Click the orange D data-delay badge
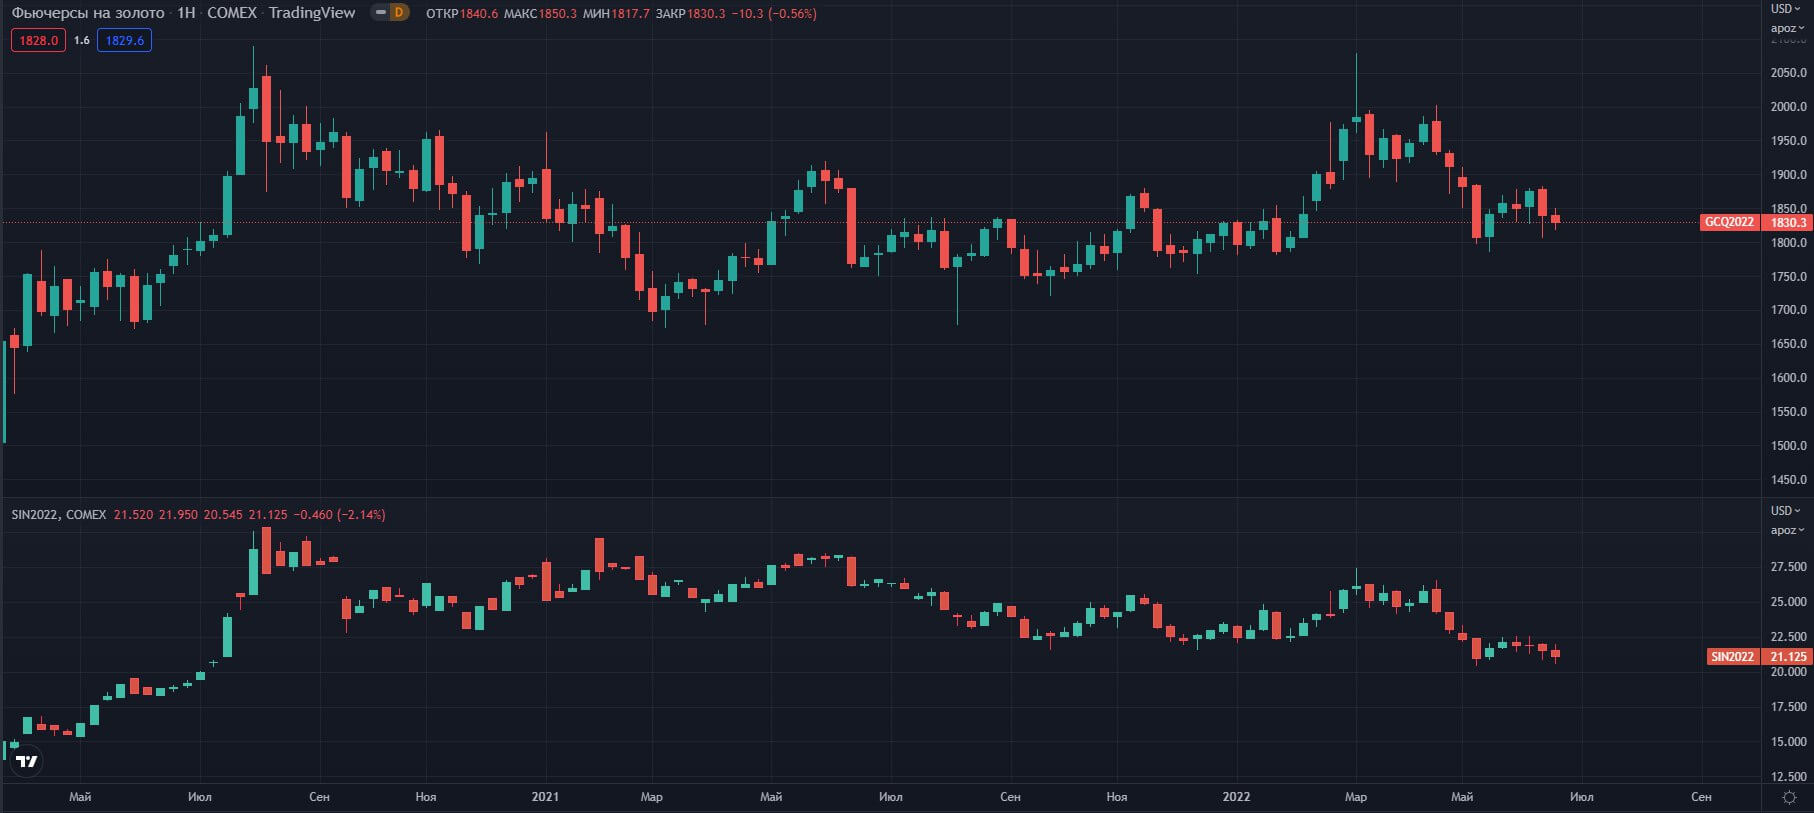1814x813 pixels. (x=399, y=13)
